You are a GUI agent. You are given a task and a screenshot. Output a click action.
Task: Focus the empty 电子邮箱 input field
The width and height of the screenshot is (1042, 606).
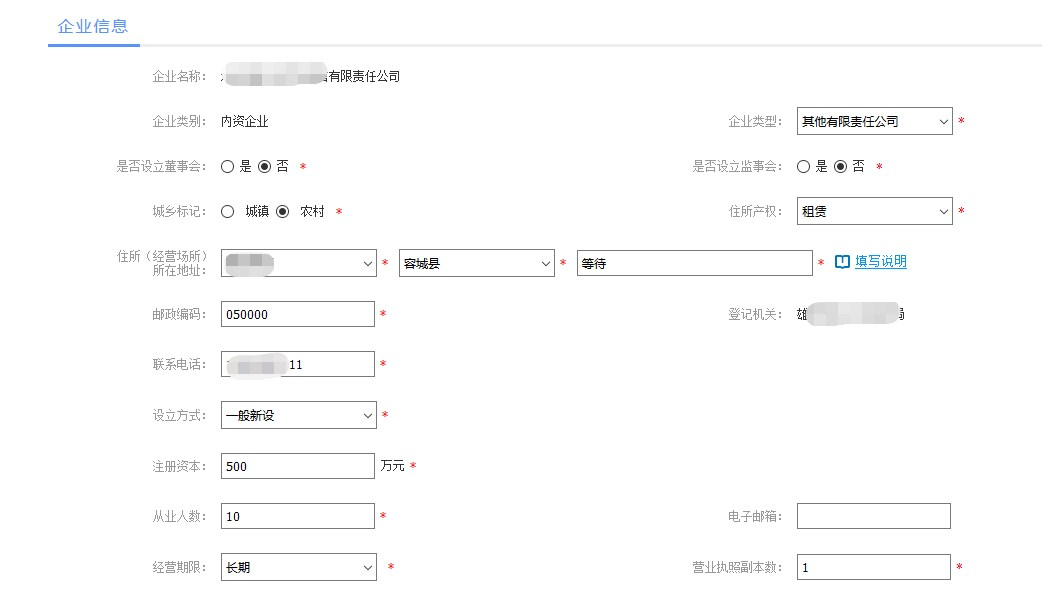coord(873,516)
